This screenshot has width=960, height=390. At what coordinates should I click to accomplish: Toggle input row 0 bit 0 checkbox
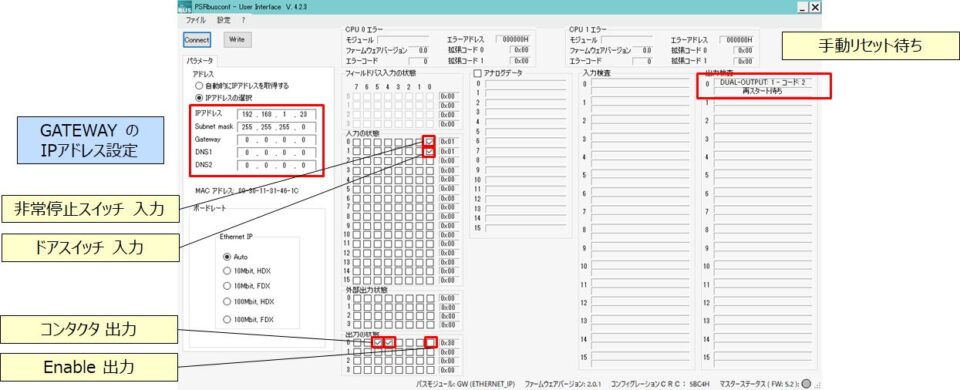(x=429, y=141)
